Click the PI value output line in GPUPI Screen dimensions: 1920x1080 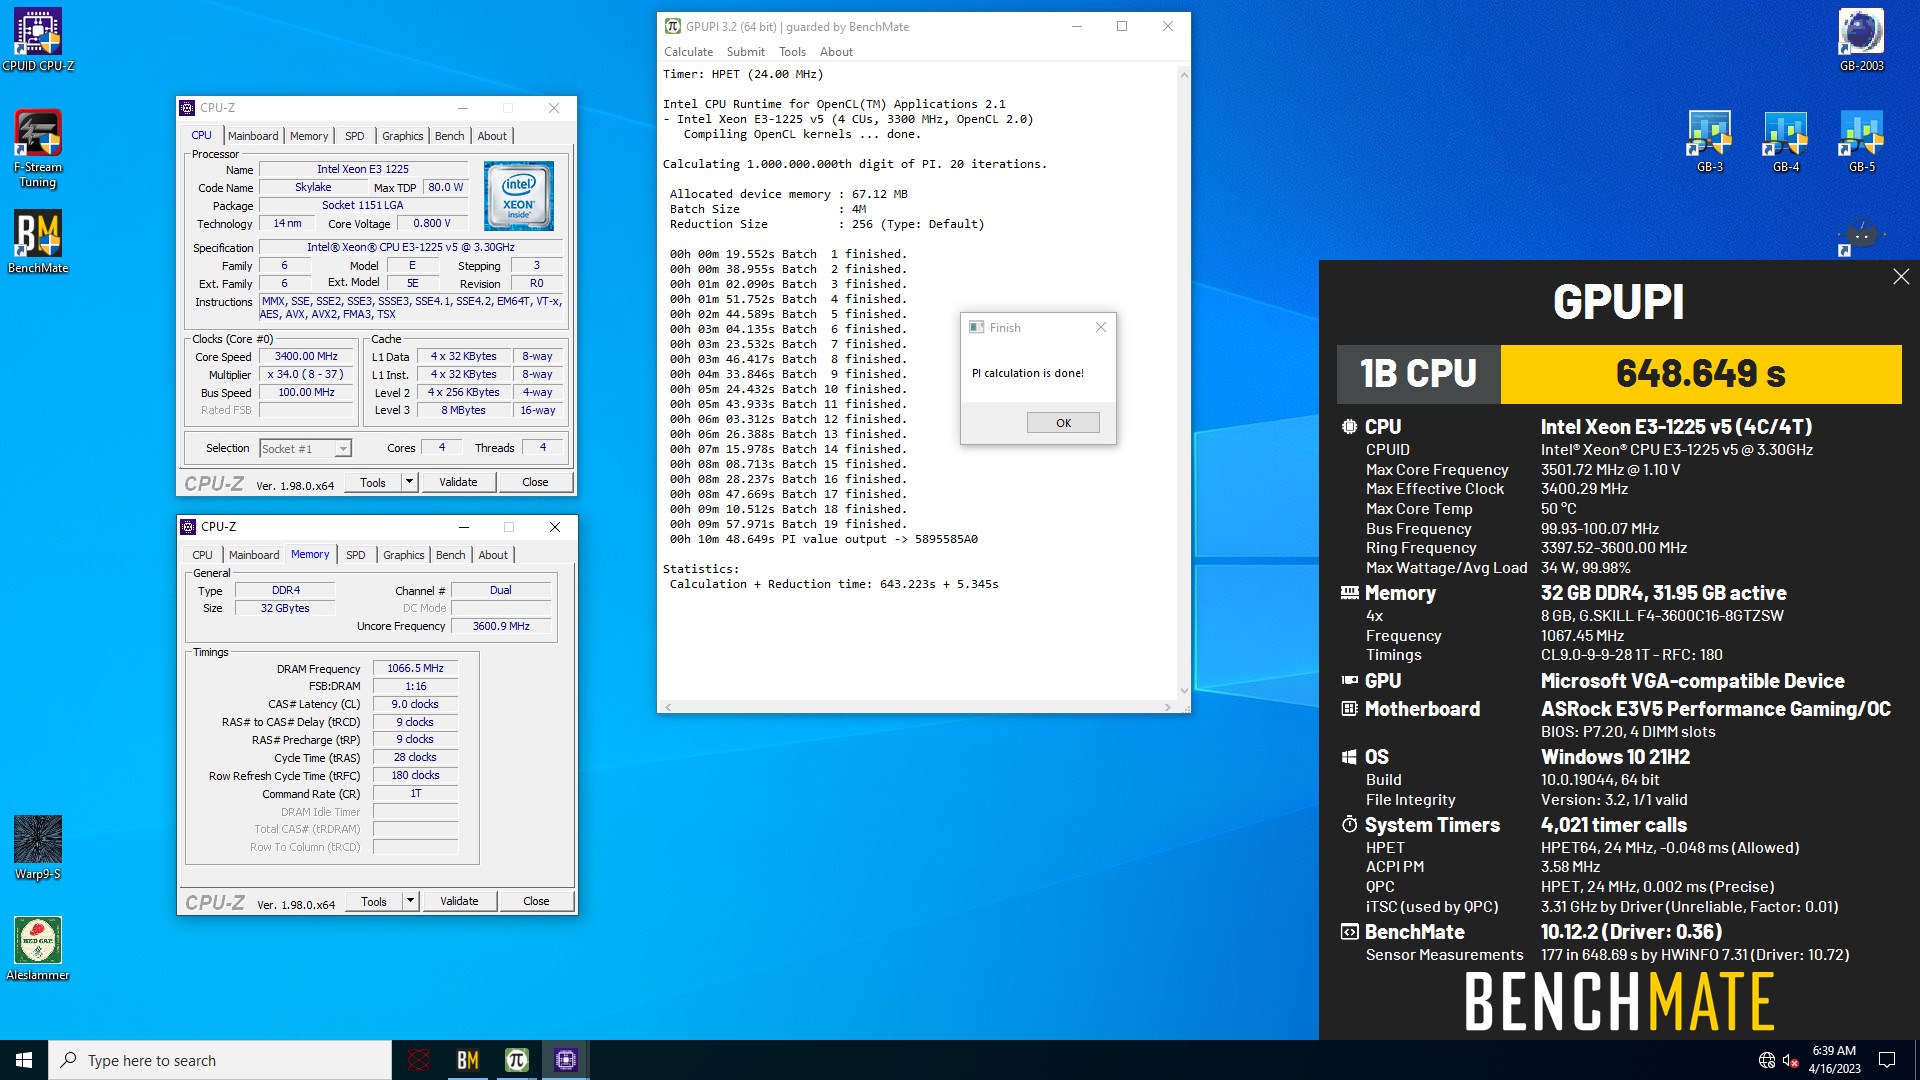click(x=824, y=539)
